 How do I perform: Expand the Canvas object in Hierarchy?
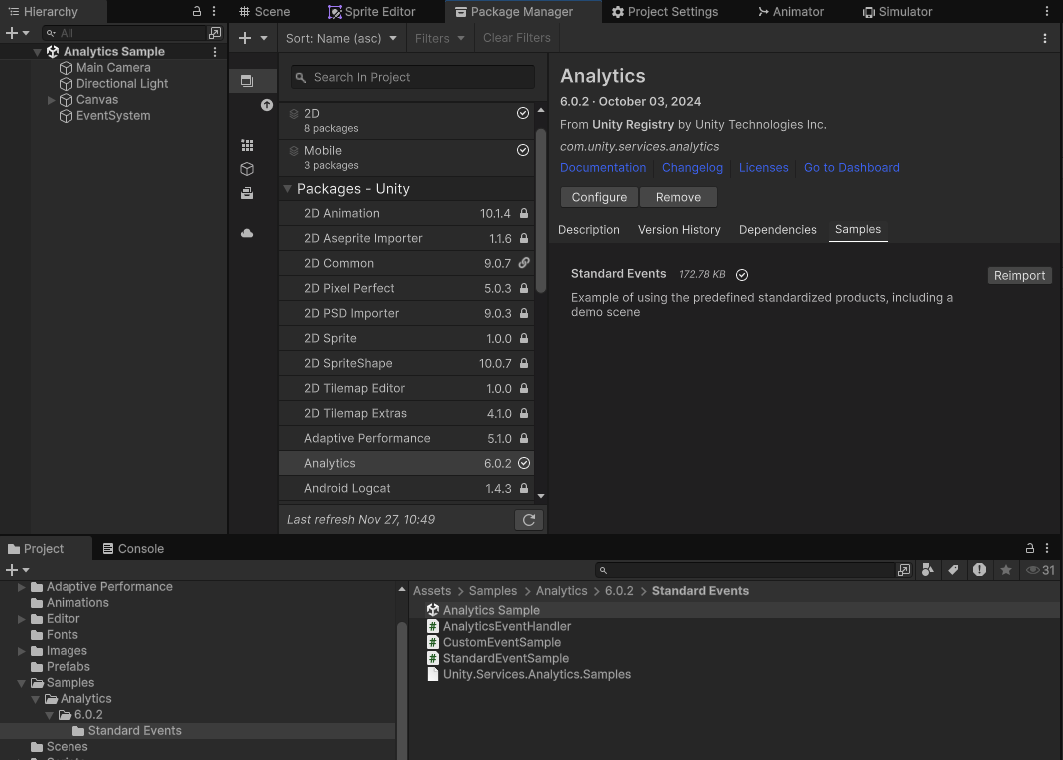[x=52, y=100]
